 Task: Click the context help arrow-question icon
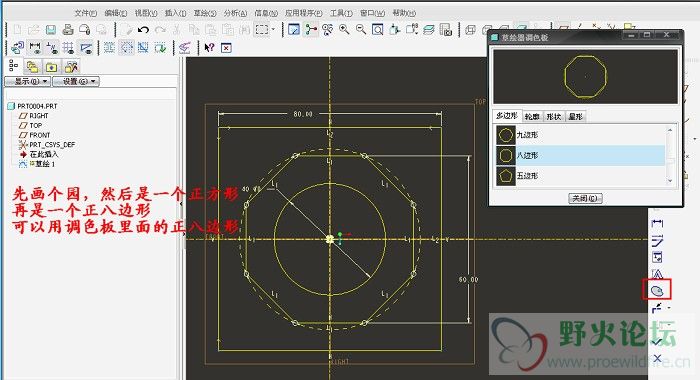tap(209, 47)
